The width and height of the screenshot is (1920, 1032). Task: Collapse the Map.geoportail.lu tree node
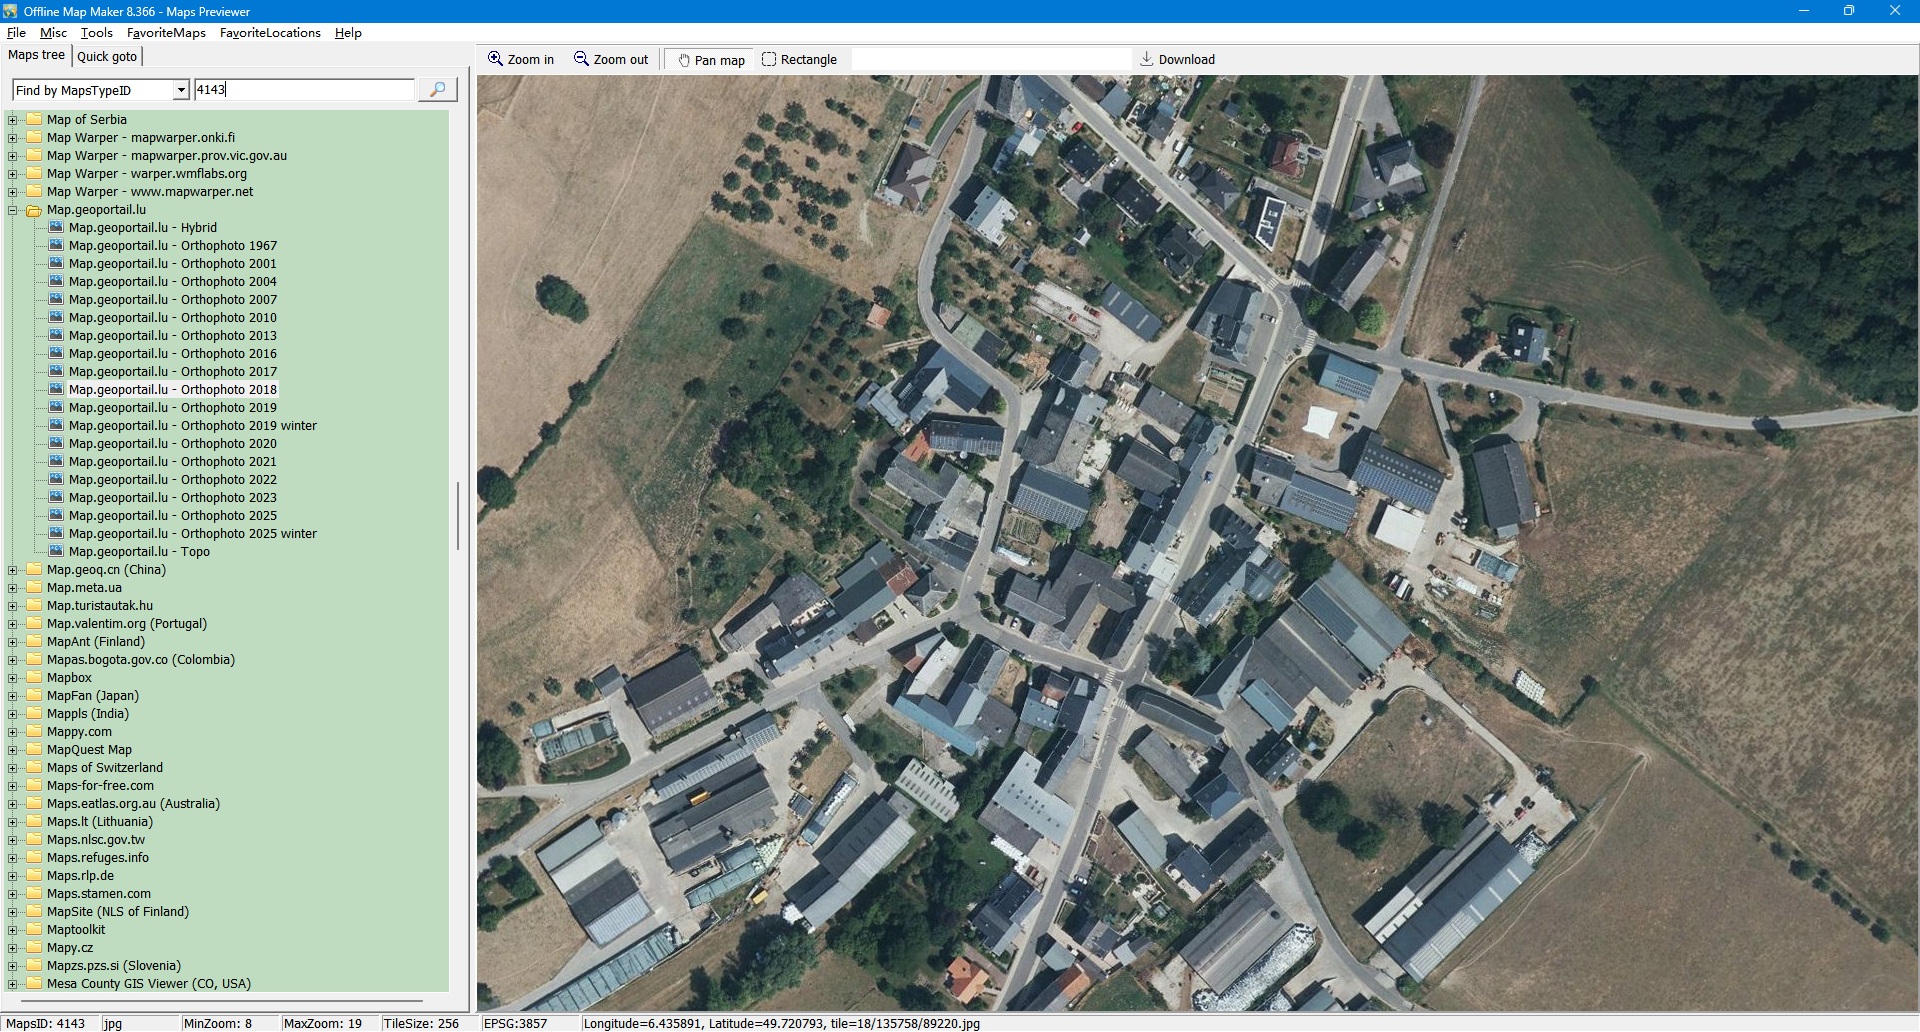click(13, 210)
